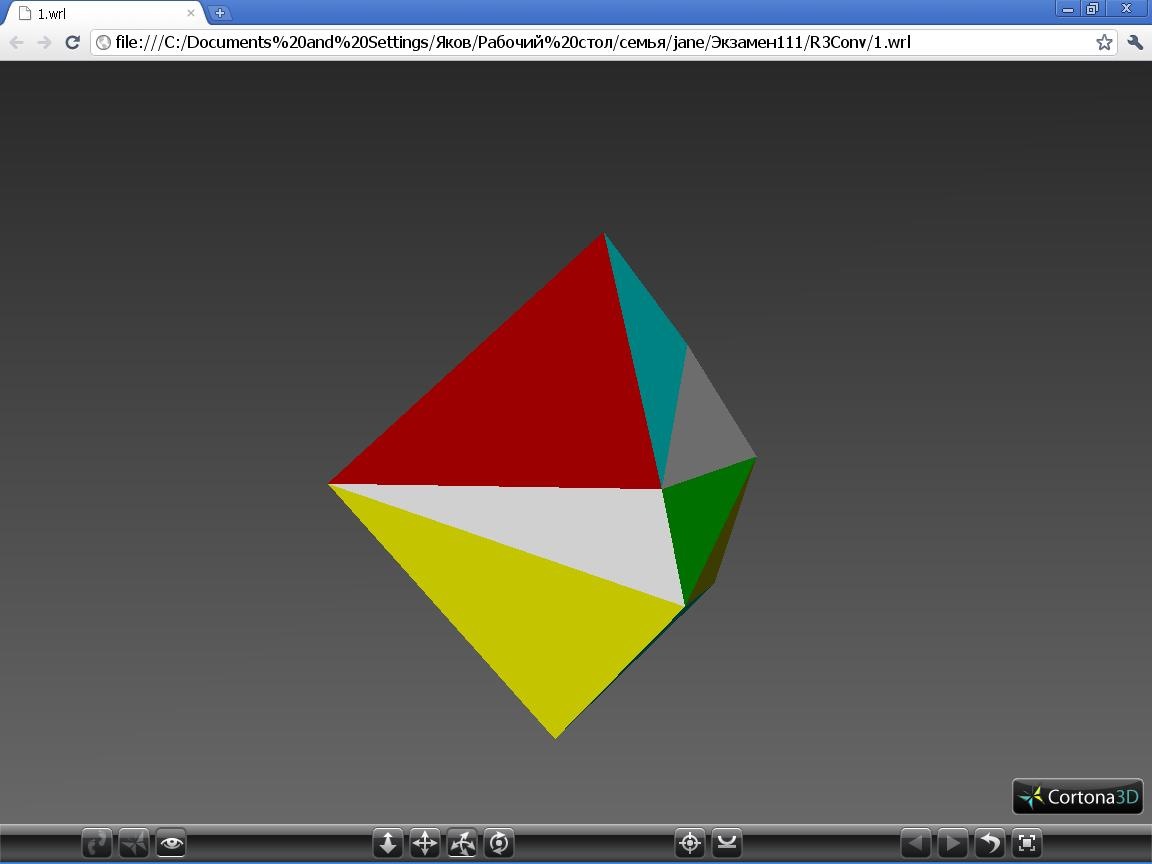This screenshot has height=864, width=1152.
Task: Go to previous viewpoint arrow
Action: (x=915, y=843)
